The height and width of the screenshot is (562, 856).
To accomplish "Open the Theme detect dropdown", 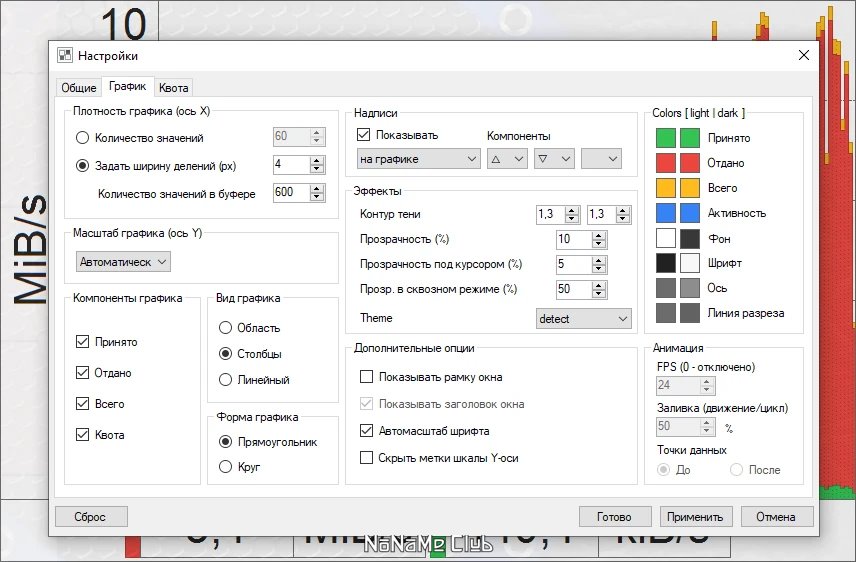I will pyautogui.click(x=584, y=318).
